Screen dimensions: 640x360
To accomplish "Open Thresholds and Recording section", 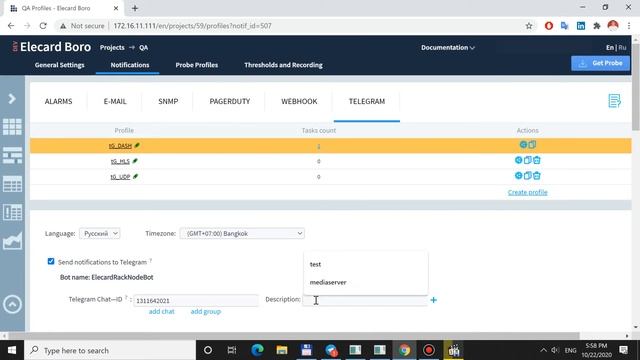I will [283, 65].
